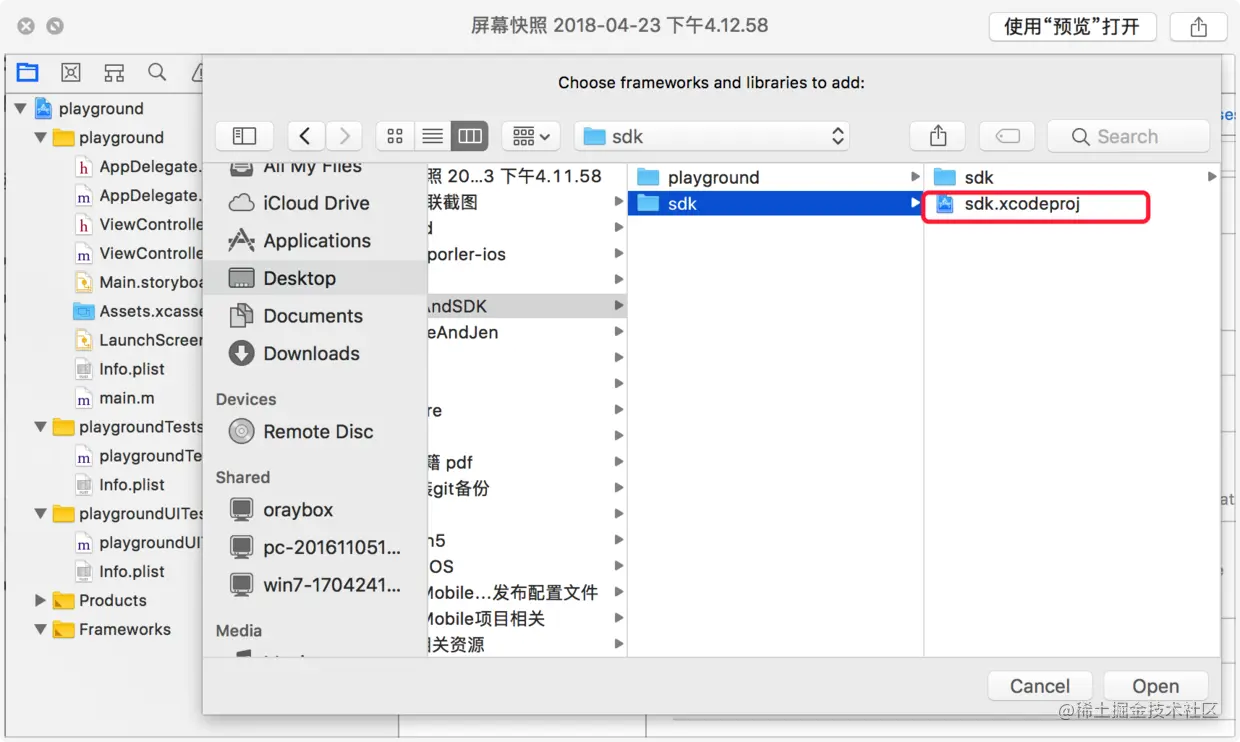The image size is (1240, 742).
Task: Collapse the playgroundUITests group
Action: pyautogui.click(x=41, y=514)
